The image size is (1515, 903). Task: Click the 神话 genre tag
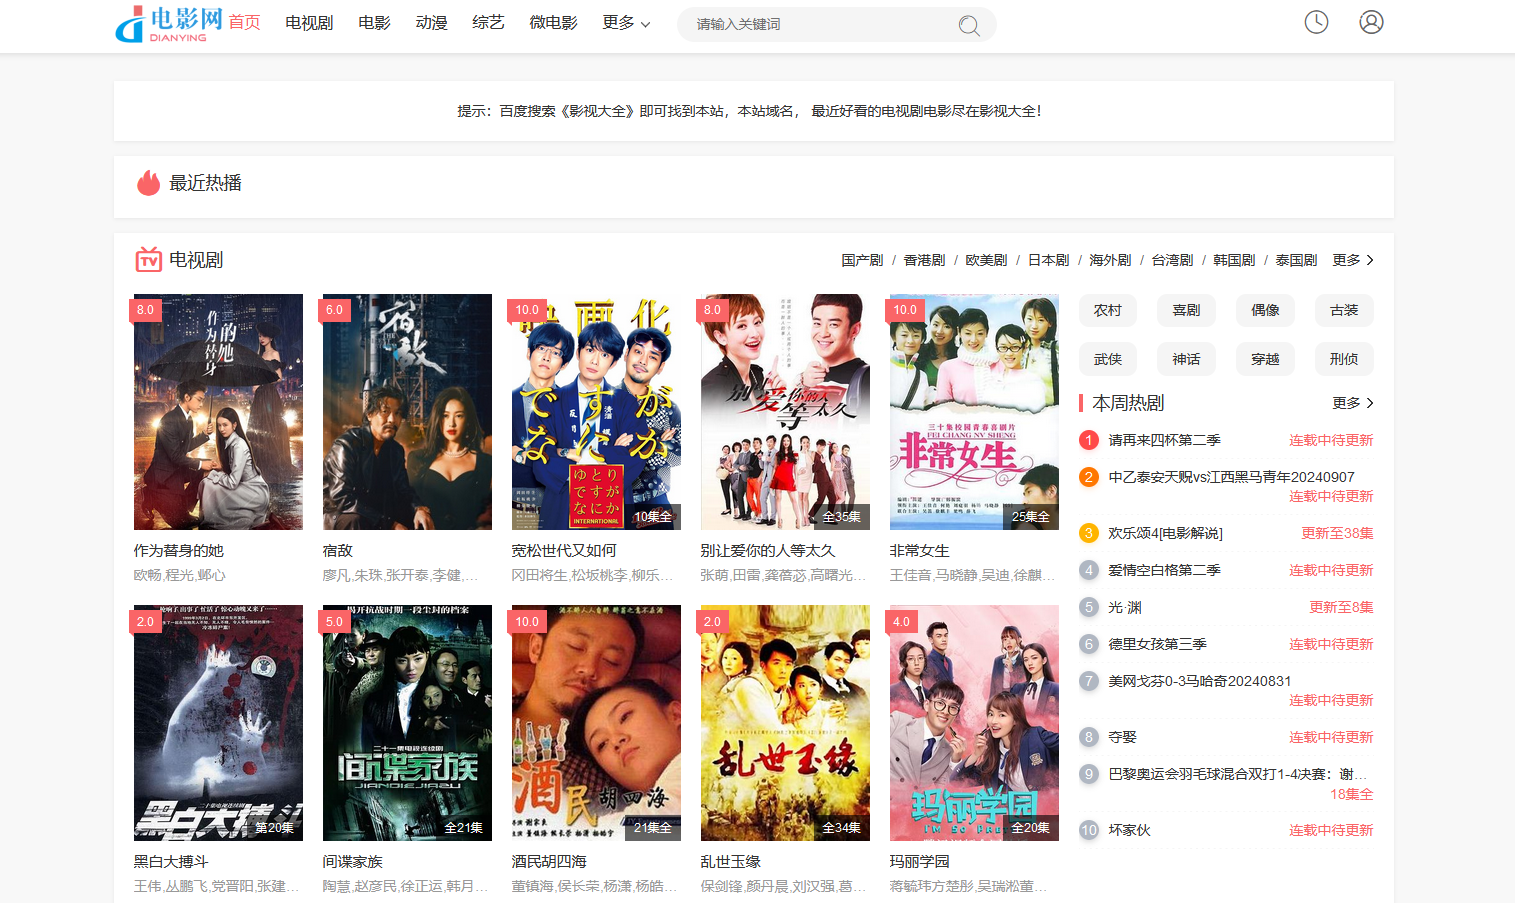[x=1186, y=359]
